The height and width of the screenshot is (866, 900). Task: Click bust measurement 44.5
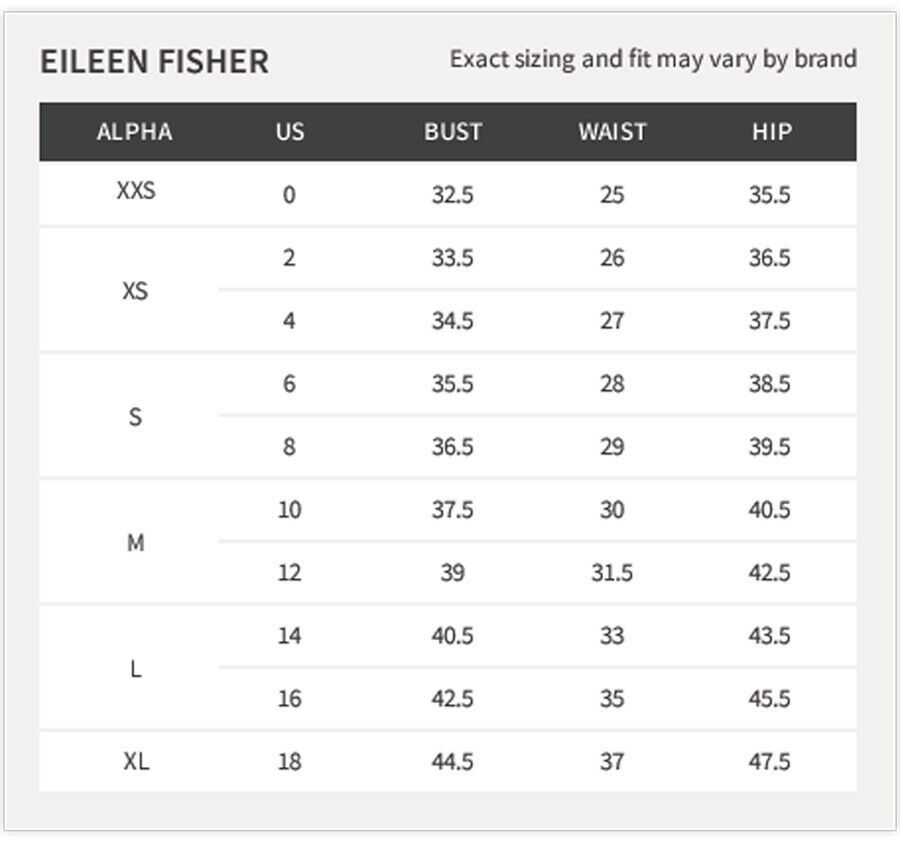coord(452,762)
